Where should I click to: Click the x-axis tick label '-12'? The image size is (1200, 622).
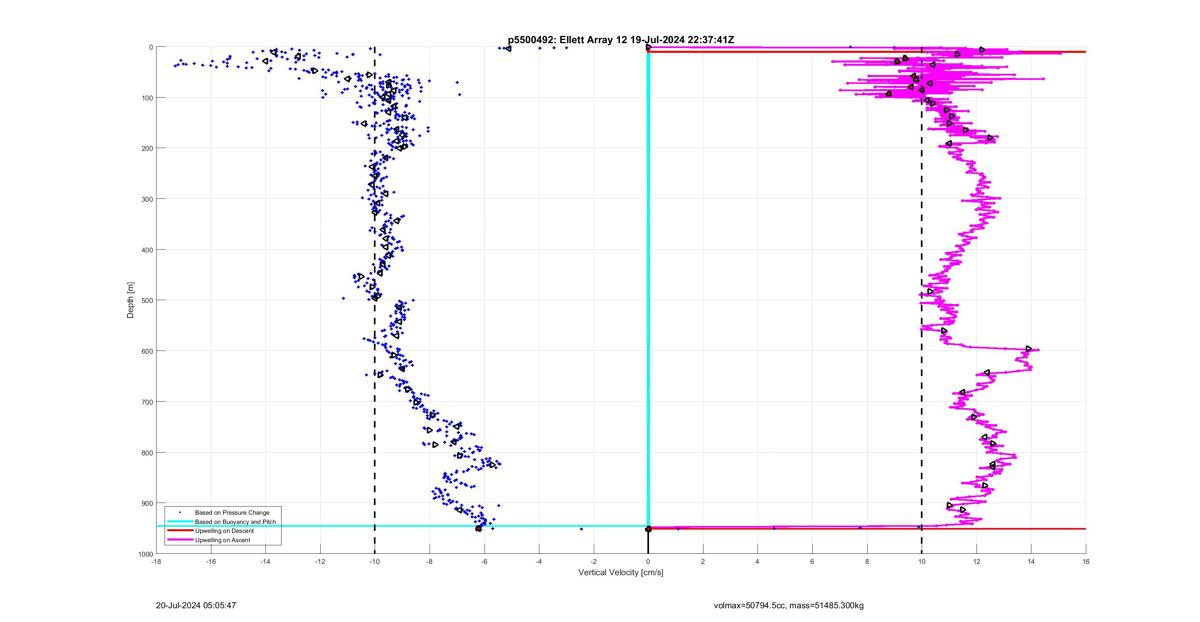click(320, 562)
